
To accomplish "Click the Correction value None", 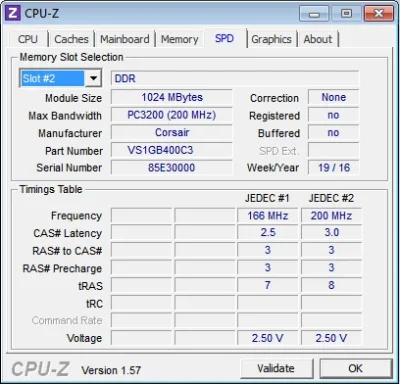I will (333, 97).
